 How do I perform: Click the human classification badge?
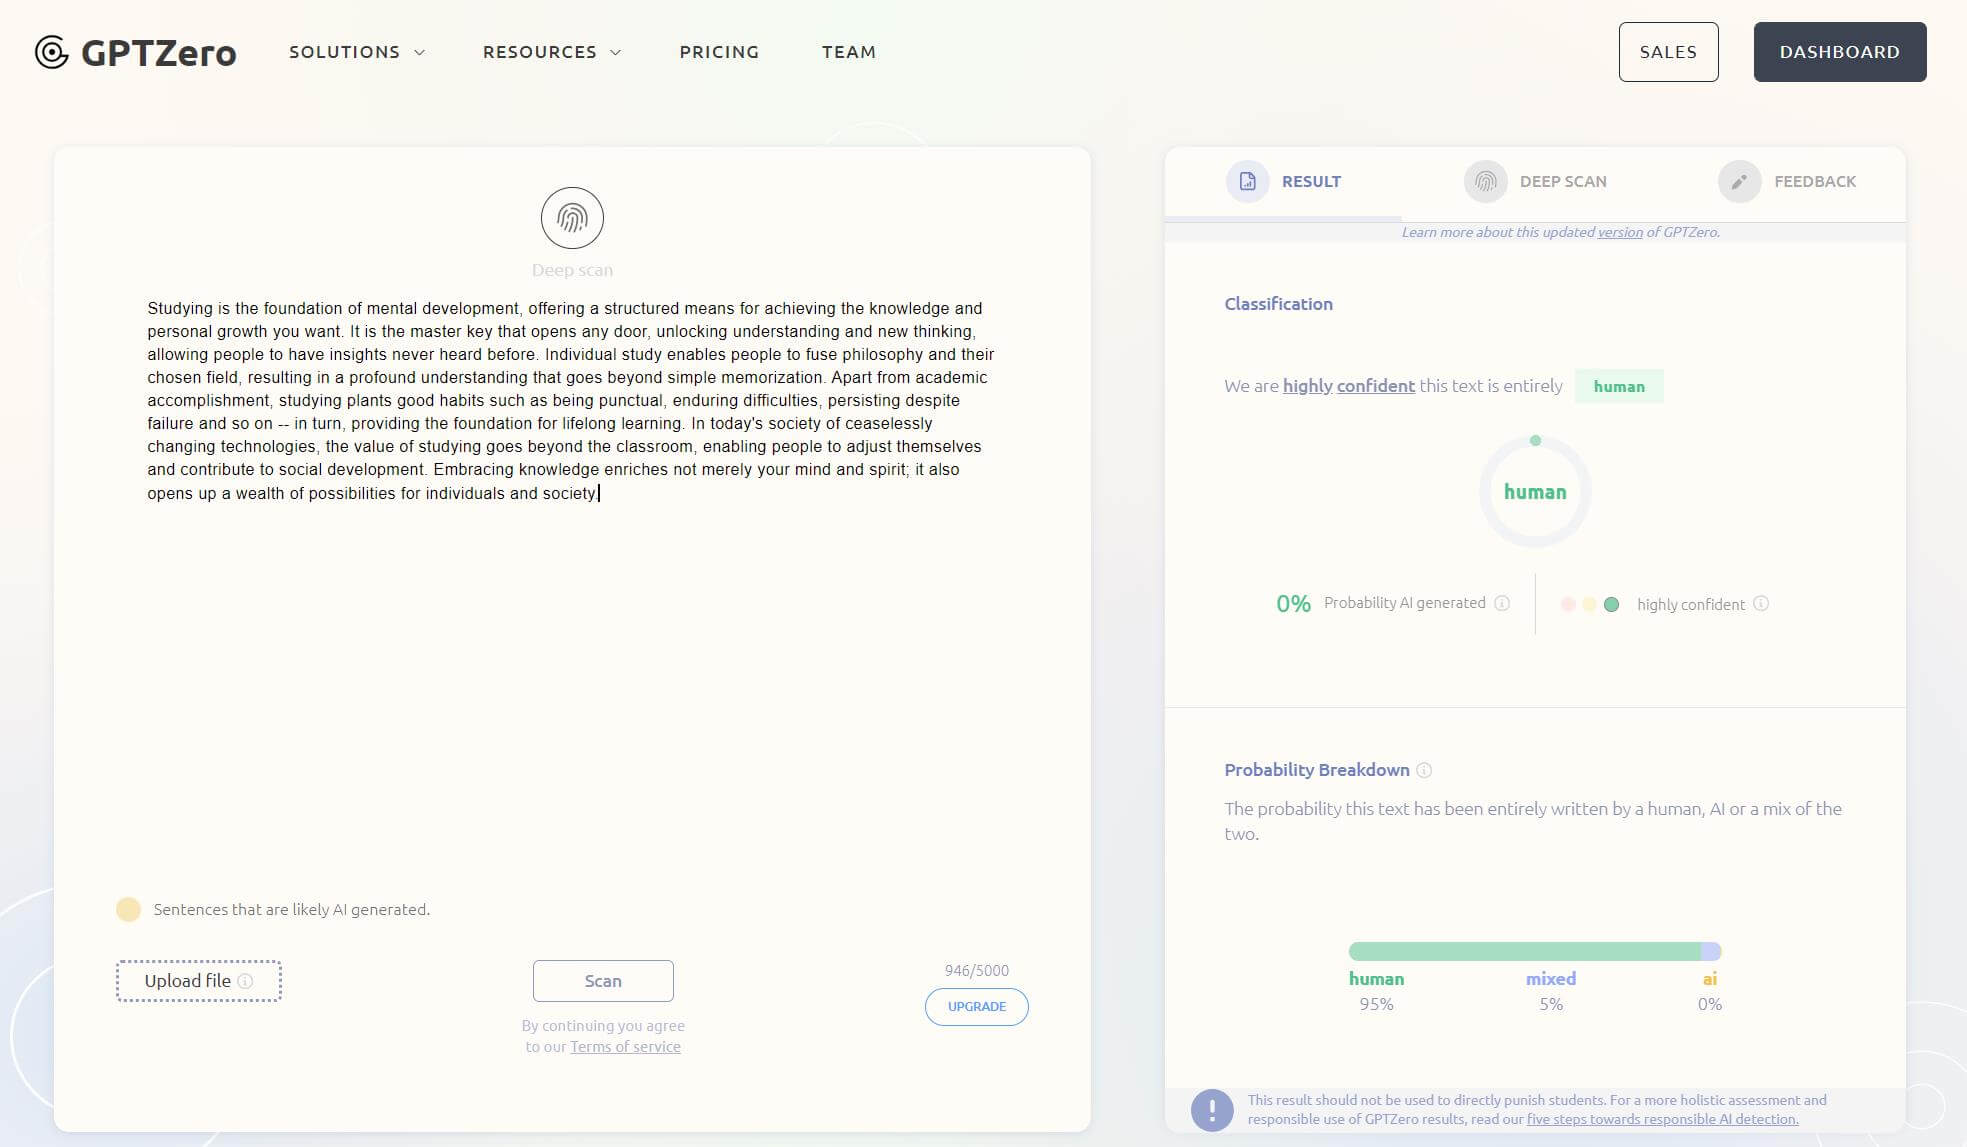(x=1619, y=387)
